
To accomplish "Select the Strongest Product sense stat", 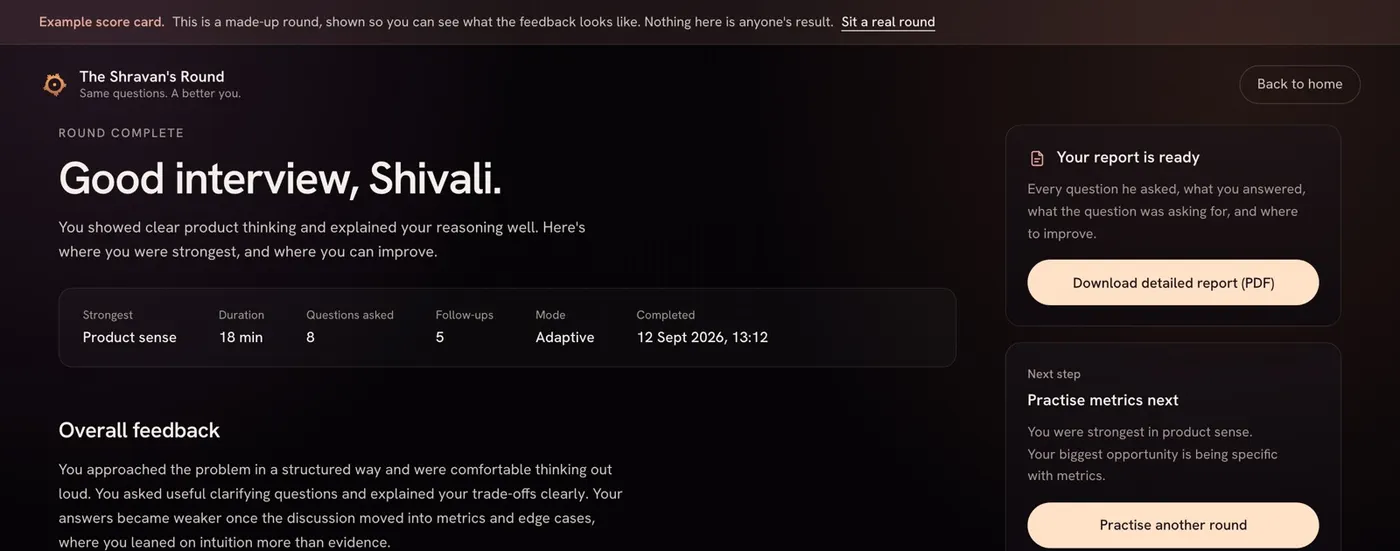I will pos(129,327).
